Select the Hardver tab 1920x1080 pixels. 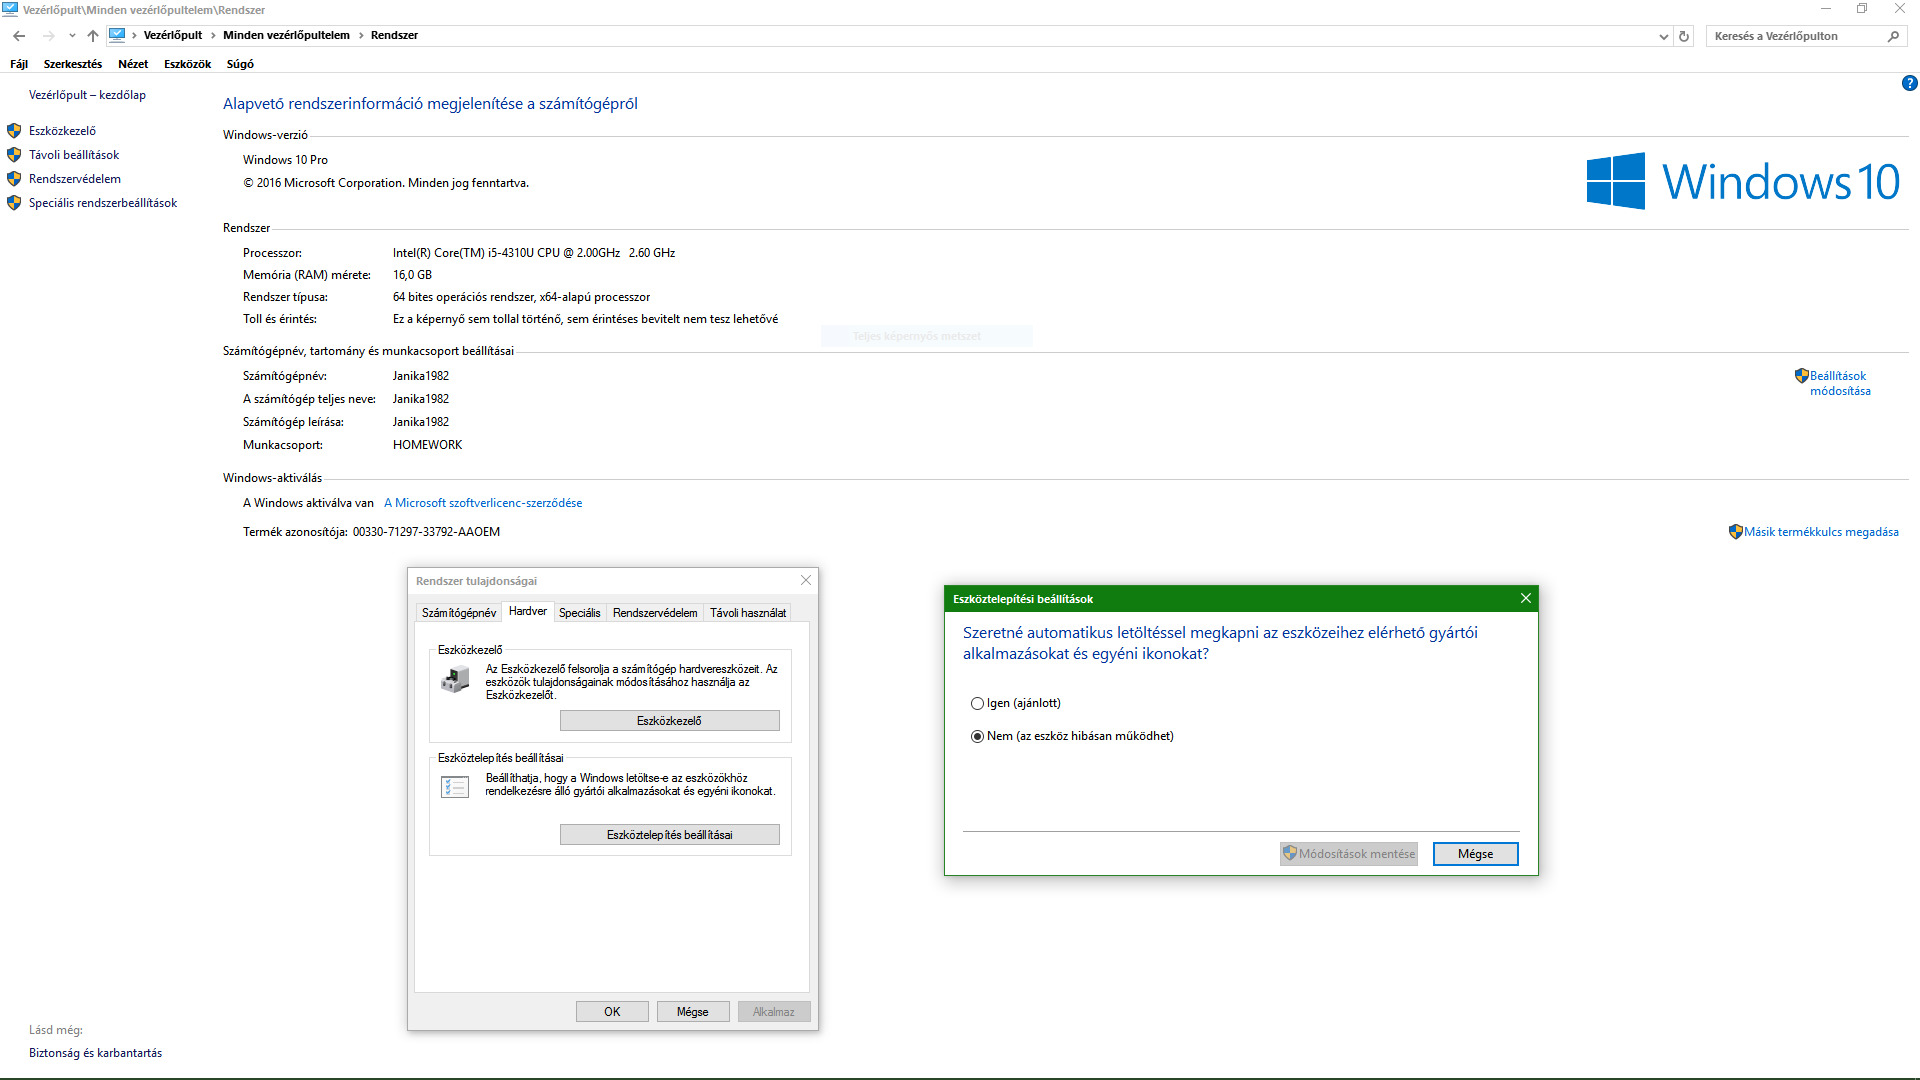click(x=528, y=611)
